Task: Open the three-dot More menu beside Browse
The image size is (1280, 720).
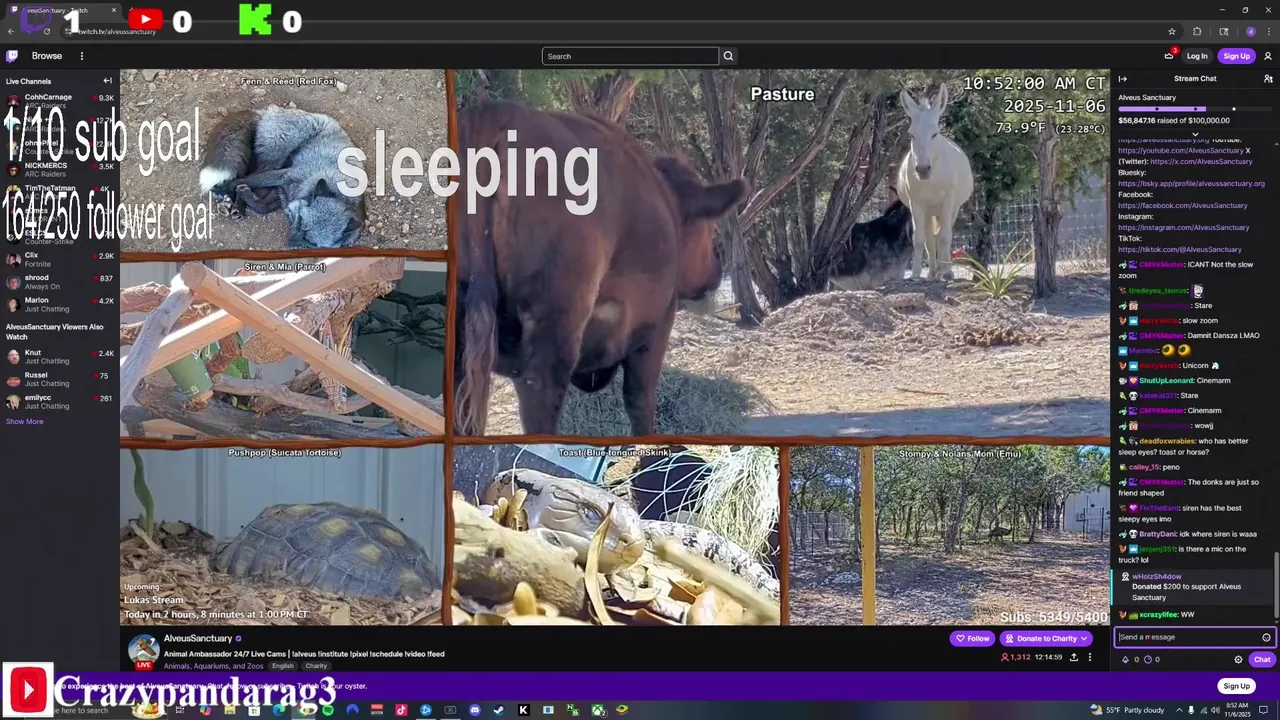Action: click(x=82, y=56)
